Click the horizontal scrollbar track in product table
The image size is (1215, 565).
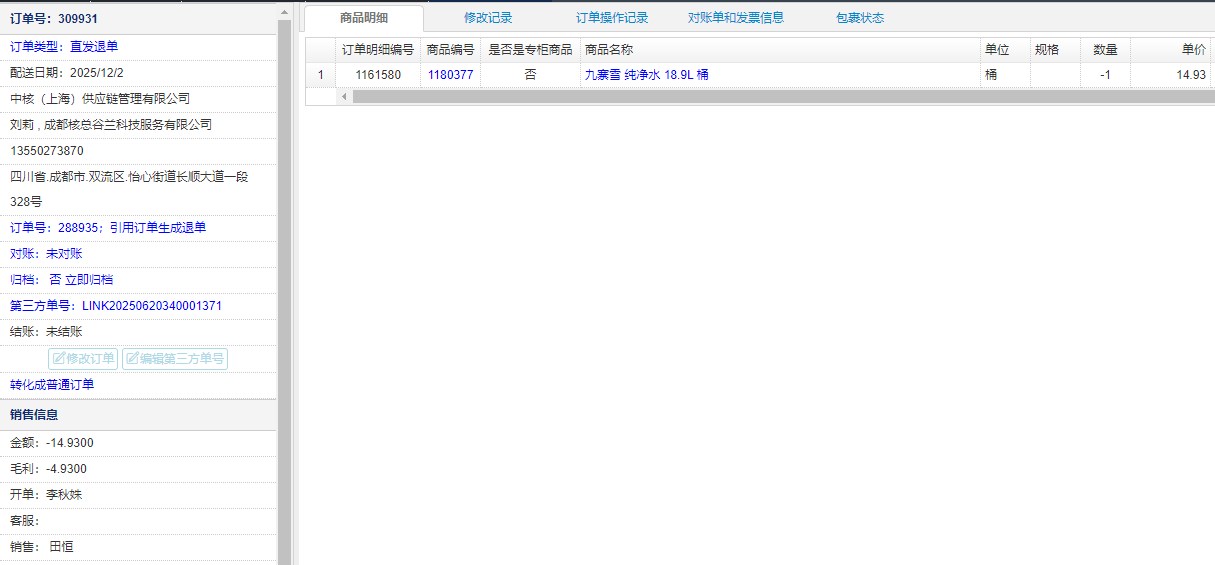[780, 97]
